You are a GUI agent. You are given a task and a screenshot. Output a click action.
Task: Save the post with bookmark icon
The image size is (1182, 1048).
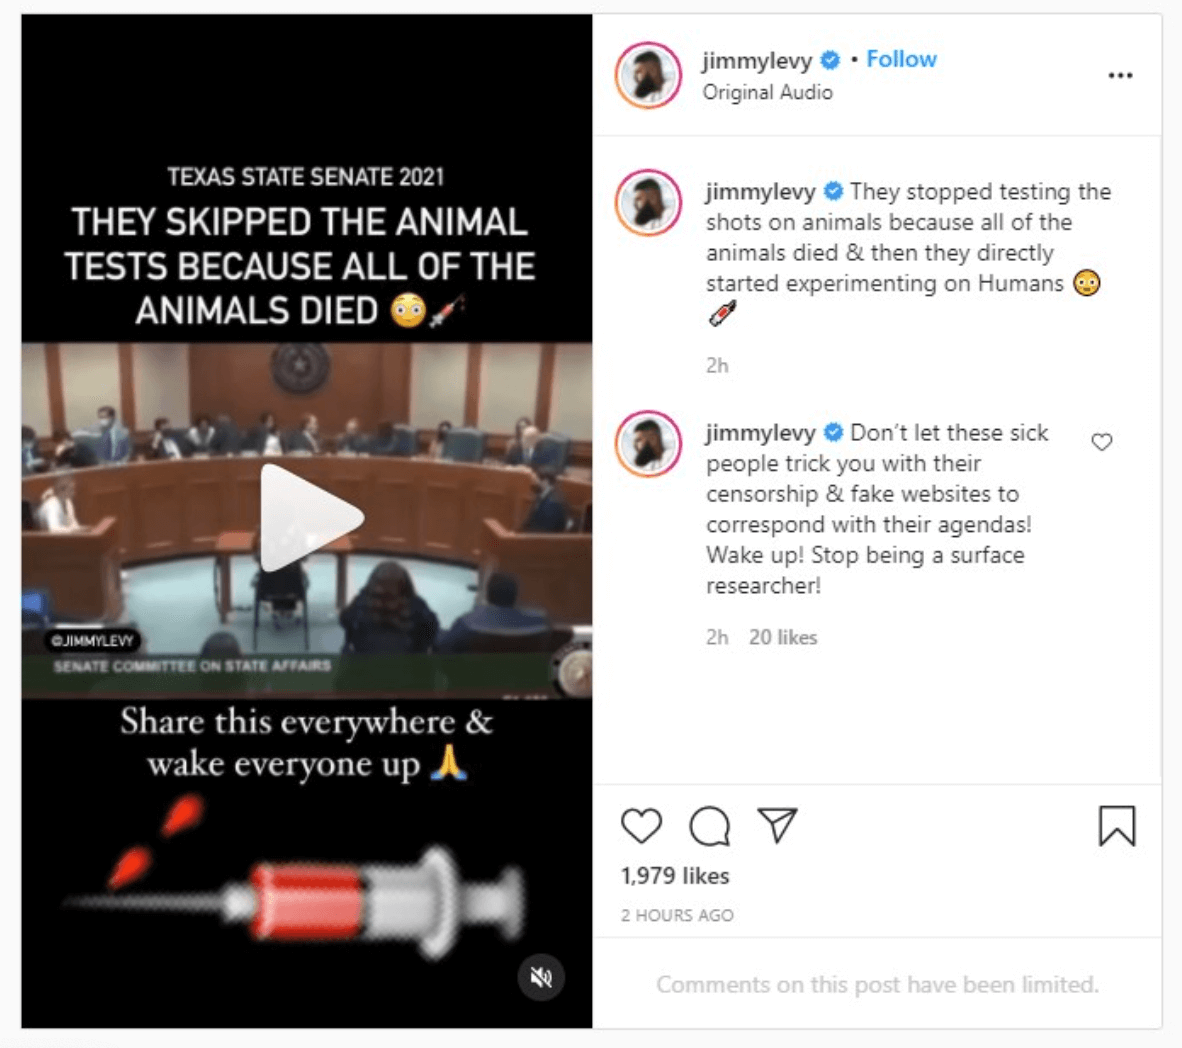pos(1116,826)
